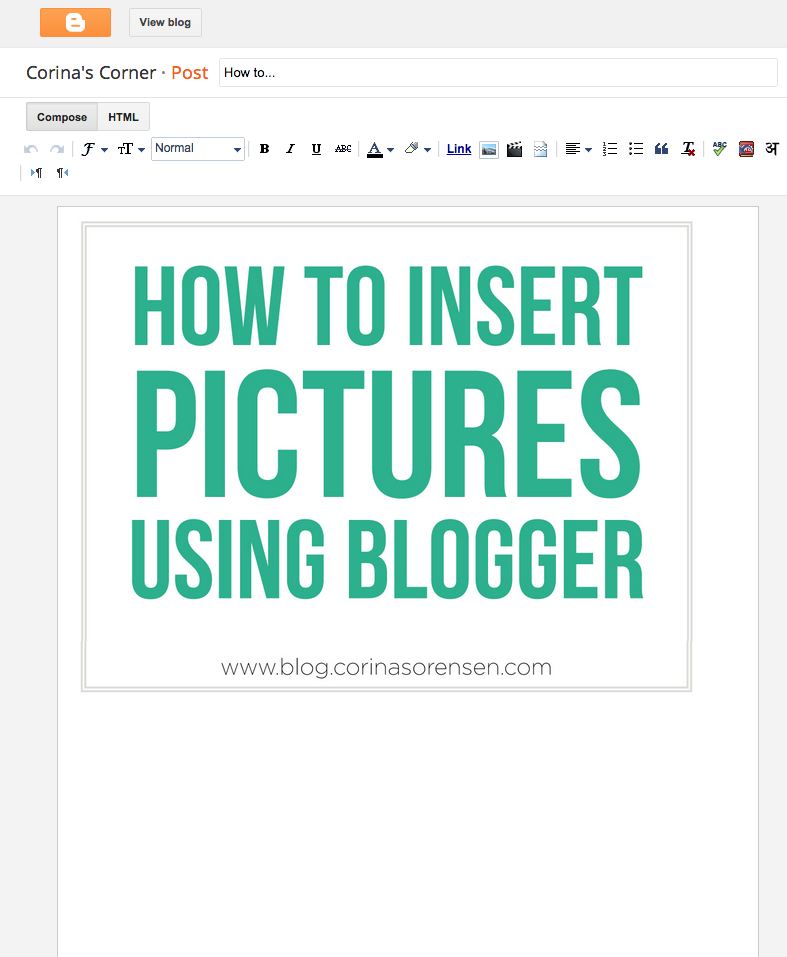Run spell check
787x957 pixels.
[720, 149]
